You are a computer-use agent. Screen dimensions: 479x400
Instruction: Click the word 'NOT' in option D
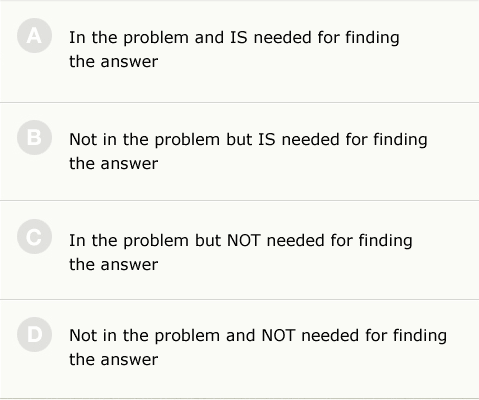coord(278,335)
